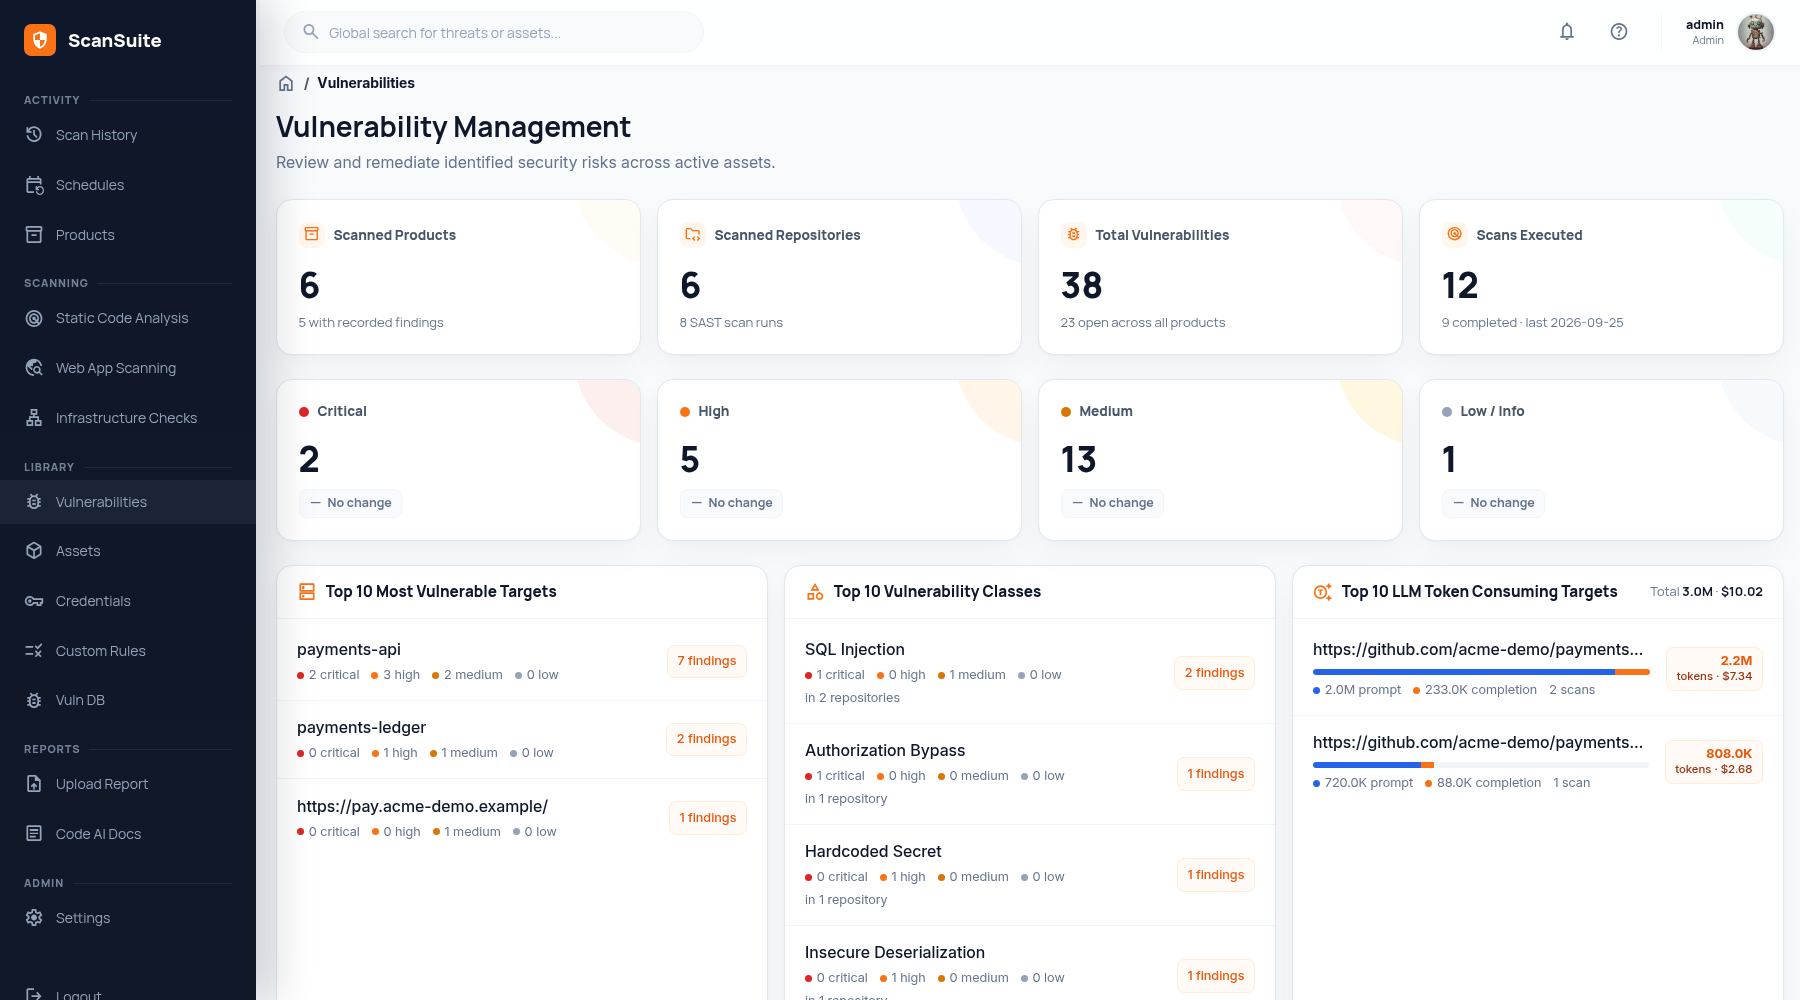Click 7 findings badge for payments-api
The image size is (1800, 1000).
(706, 661)
